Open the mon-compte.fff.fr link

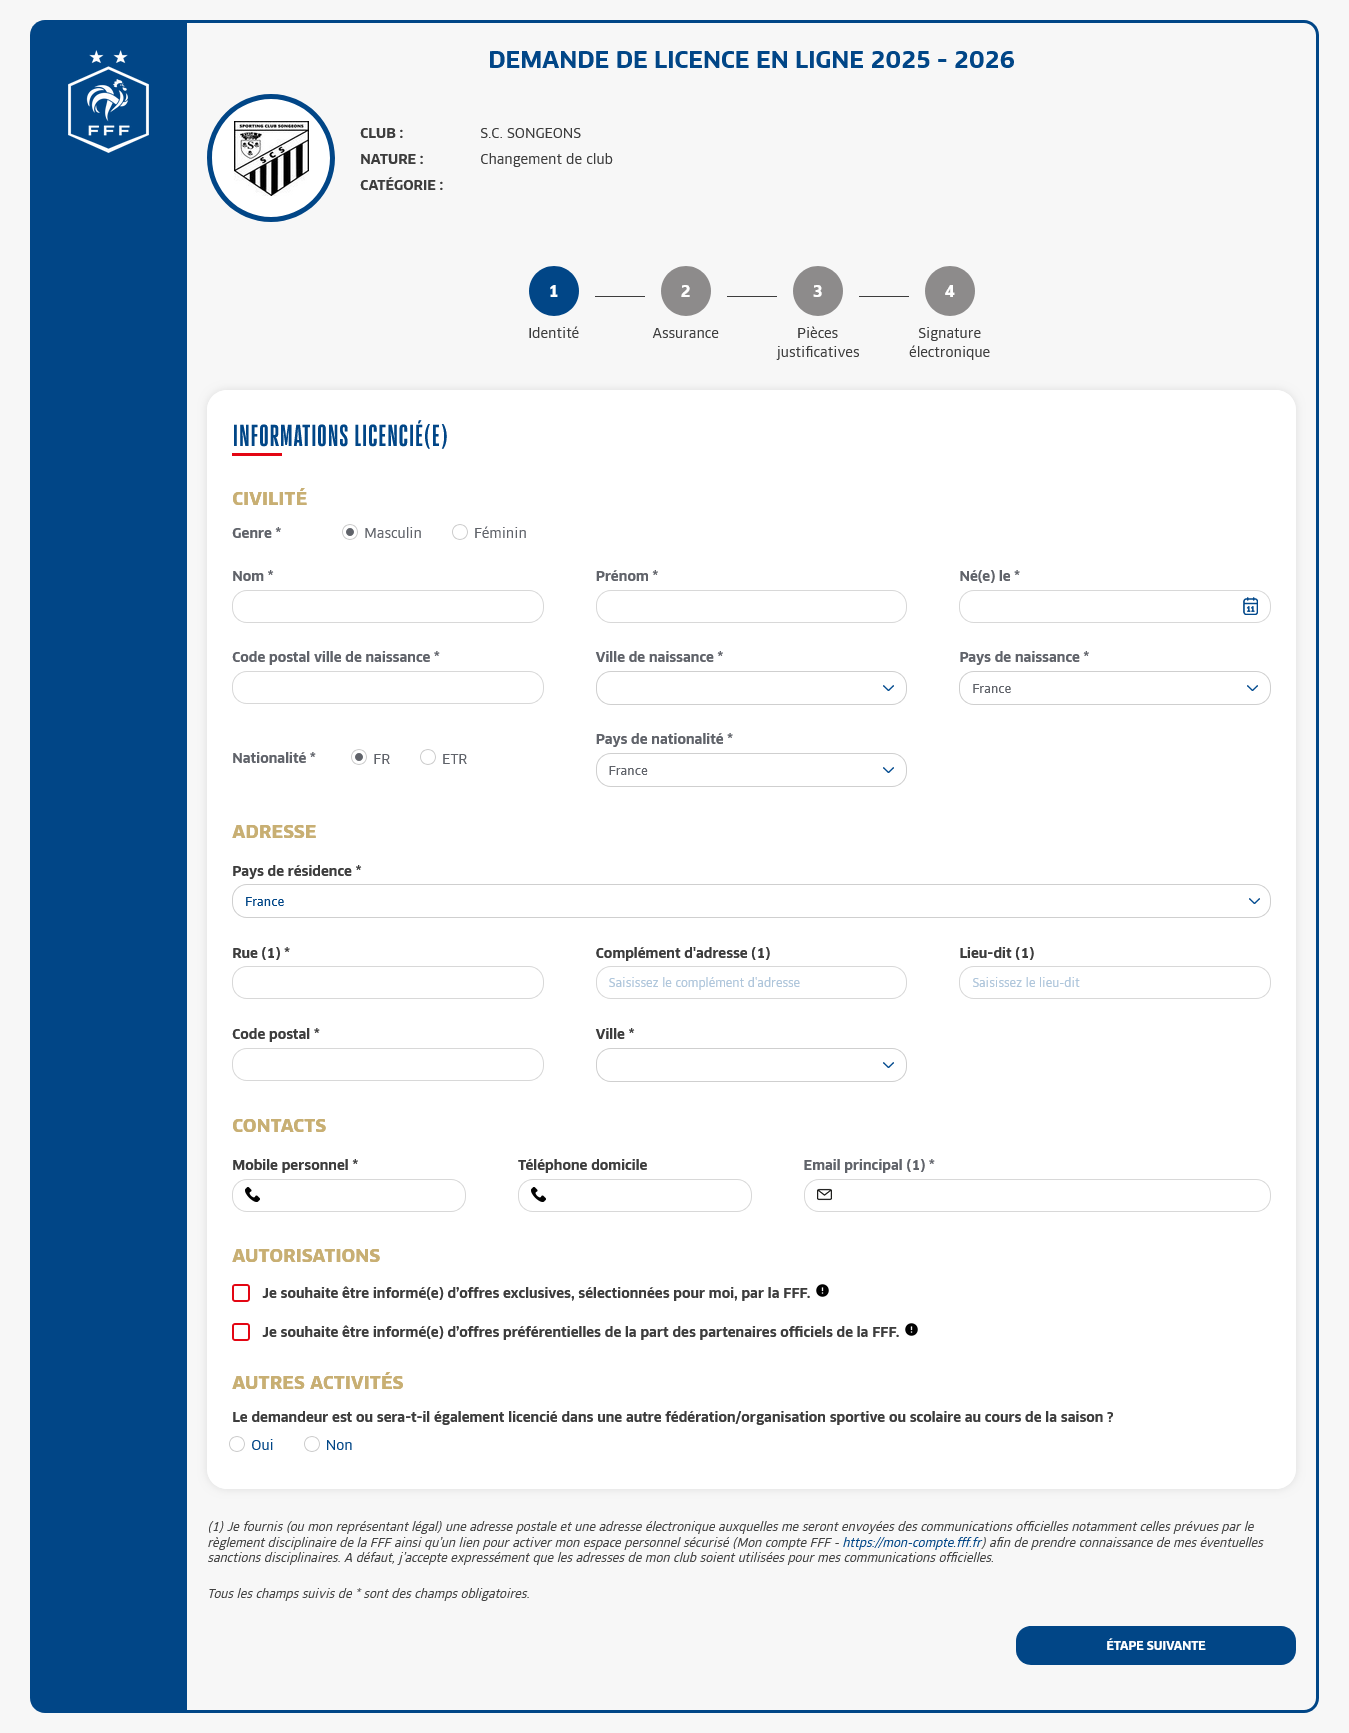pos(911,1543)
